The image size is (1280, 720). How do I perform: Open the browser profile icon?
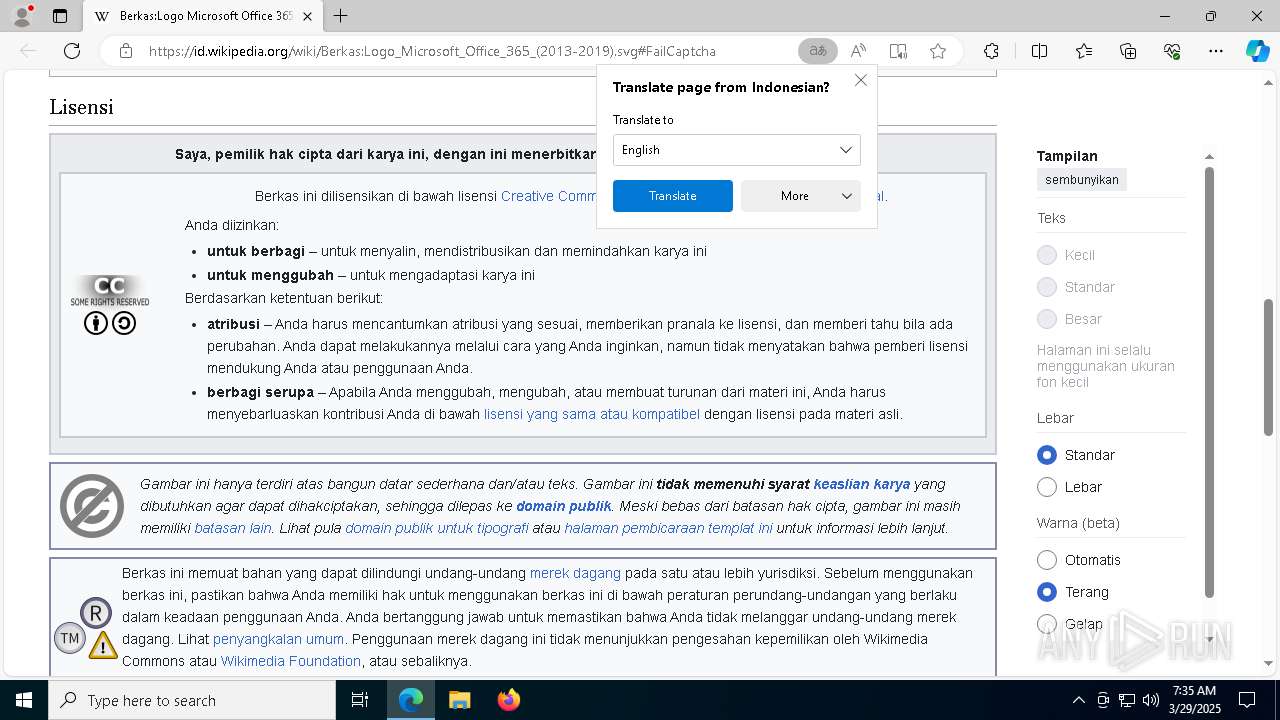coord(22,16)
